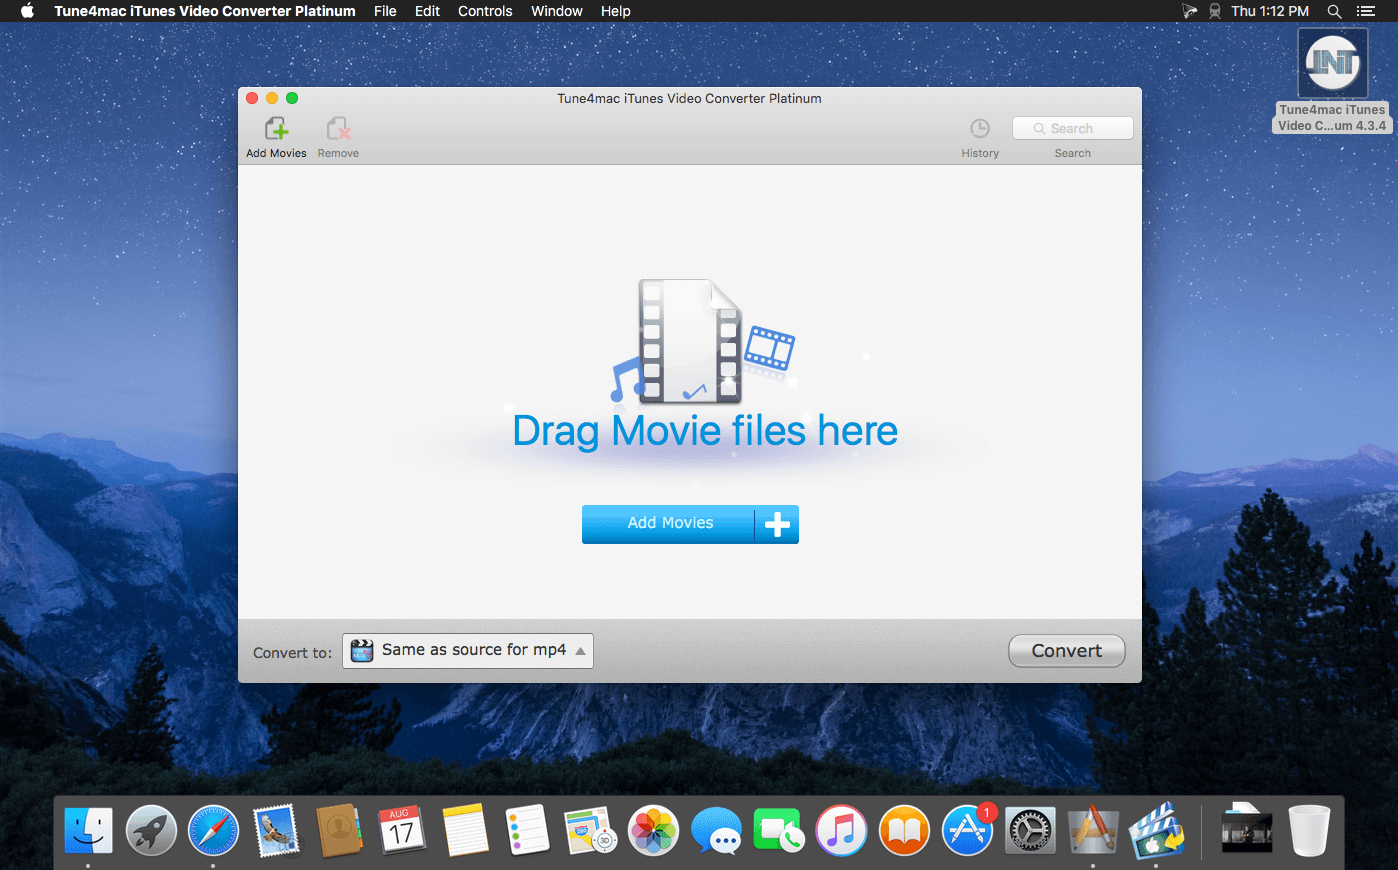Viewport: 1398px width, 870px height.
Task: Open the 'Same as source for mp4' dropdown
Action: [468, 651]
